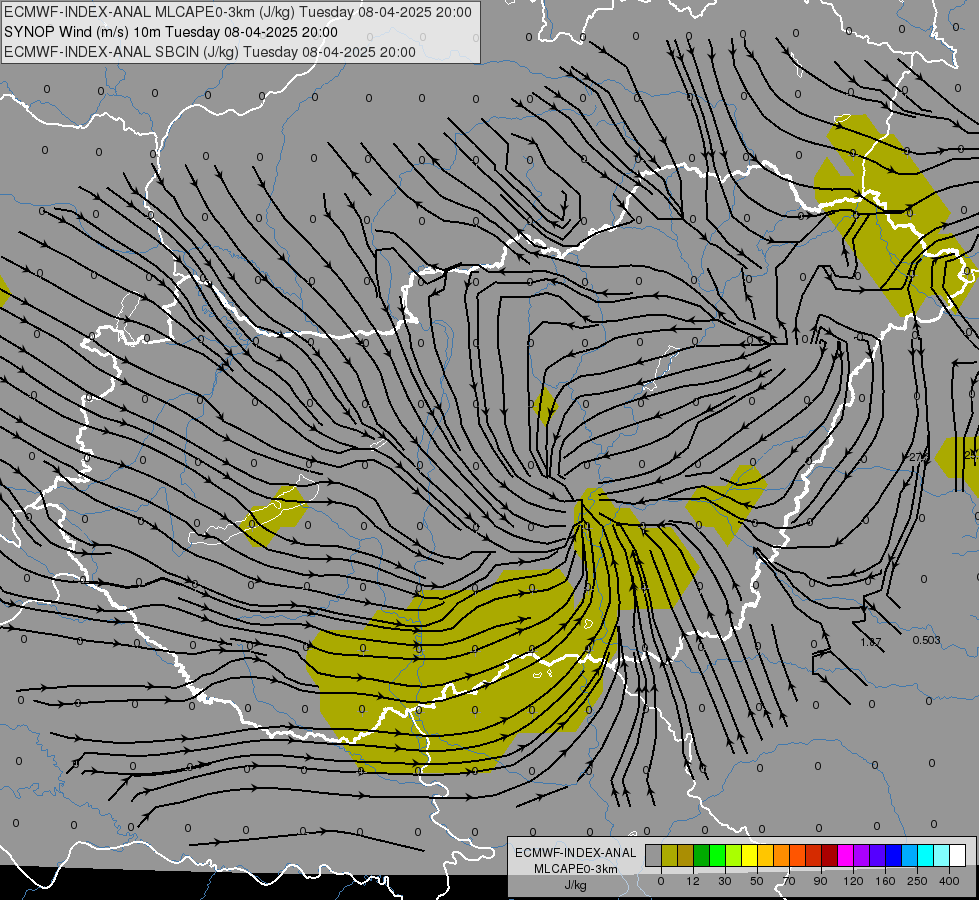Select the magenta legend swatch
The image size is (979, 900).
click(846, 855)
